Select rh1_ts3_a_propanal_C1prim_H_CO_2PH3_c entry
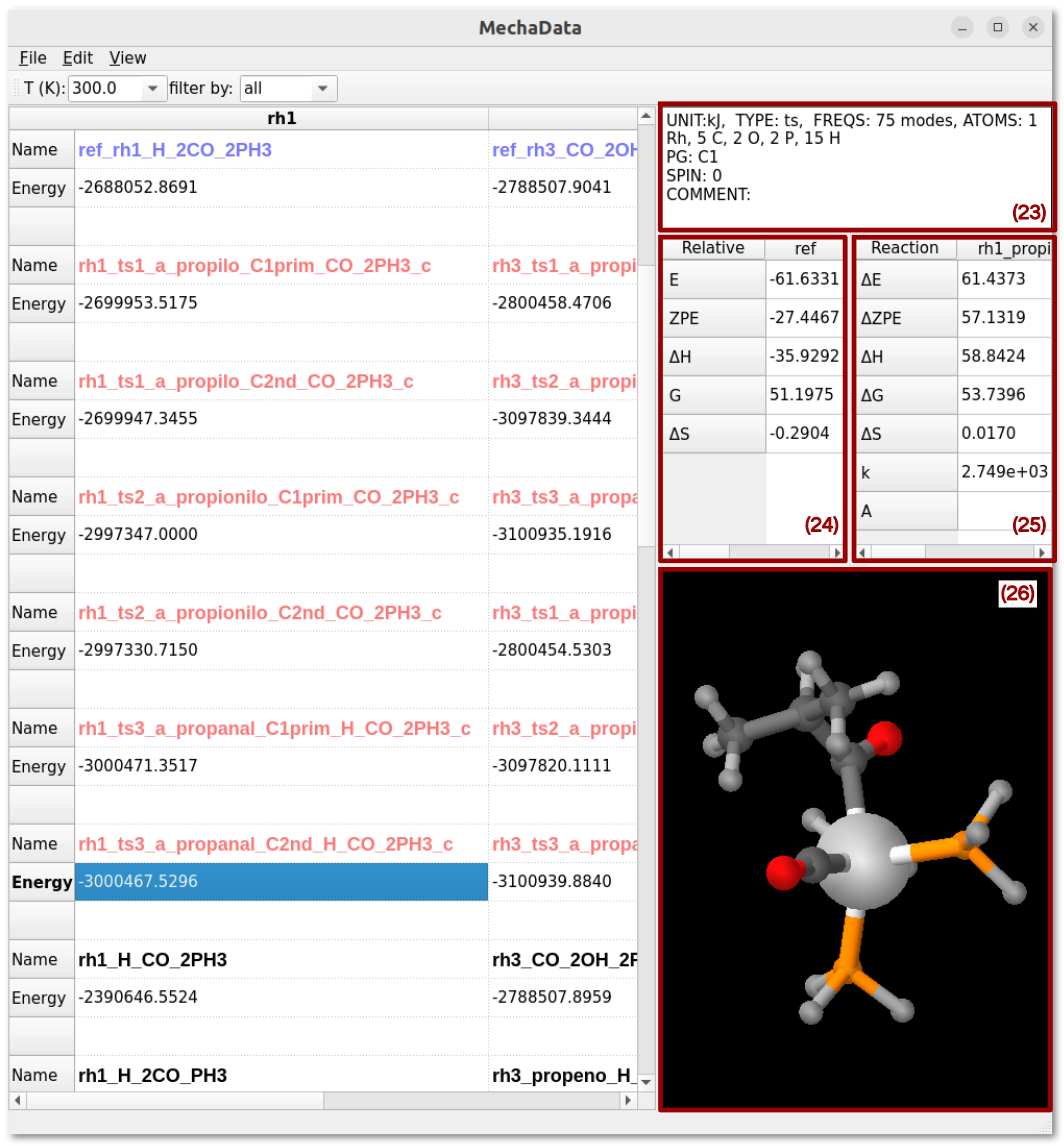Viewport: 1064px width, 1146px height. [x=281, y=728]
